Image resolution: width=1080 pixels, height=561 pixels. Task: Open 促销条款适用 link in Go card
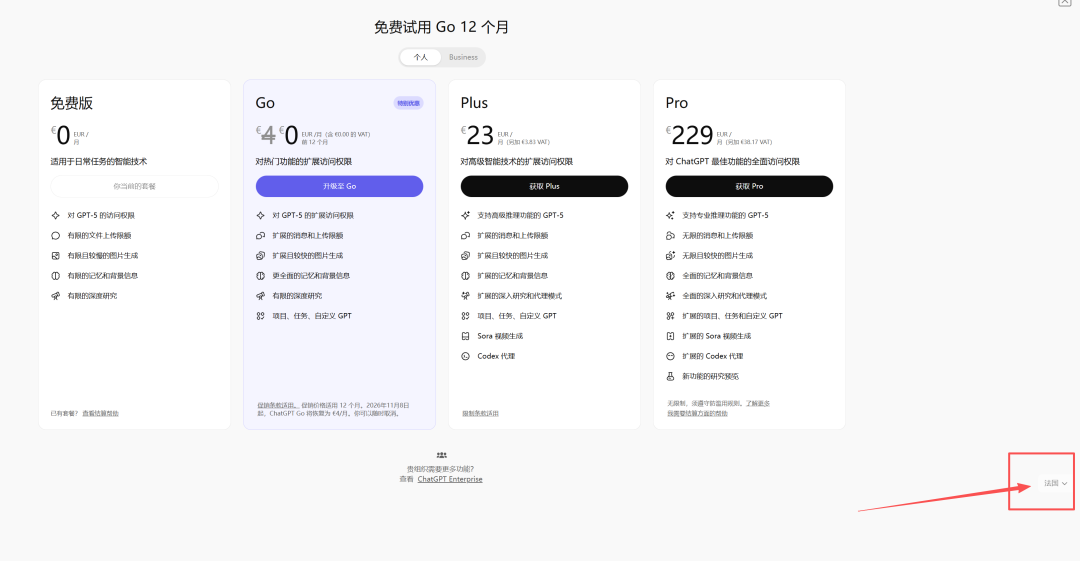point(277,405)
